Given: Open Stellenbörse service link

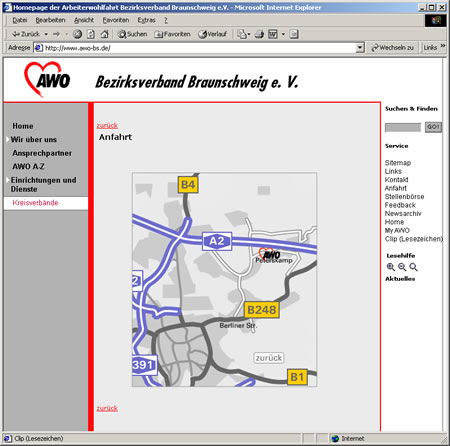Looking at the screenshot, I should [x=404, y=197].
